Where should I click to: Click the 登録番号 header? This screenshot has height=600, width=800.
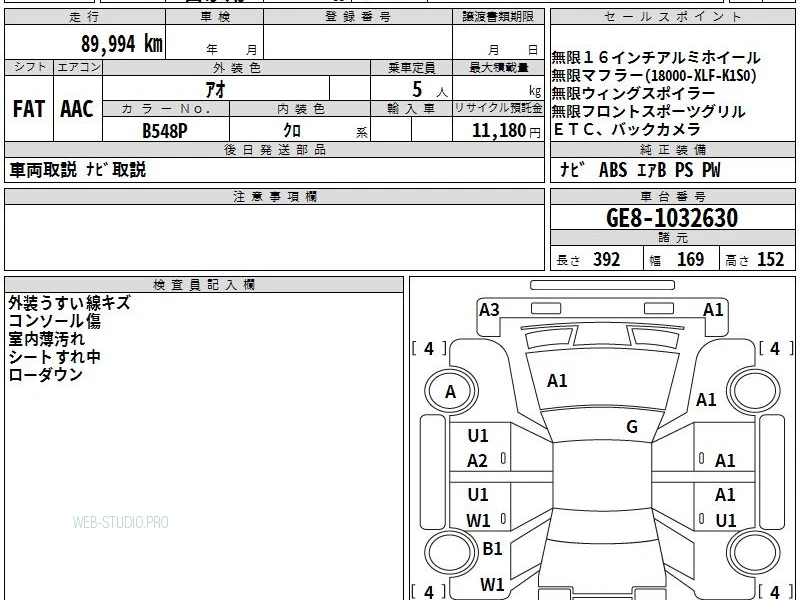358,17
